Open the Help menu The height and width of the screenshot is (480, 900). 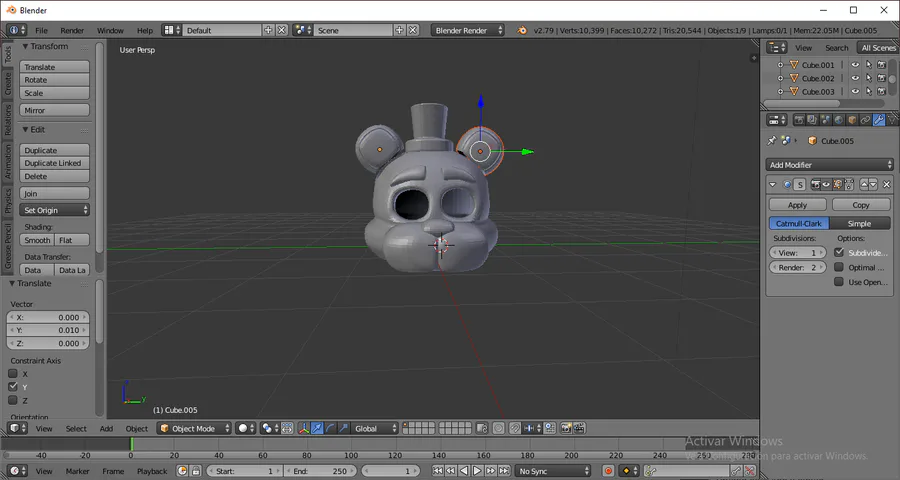tap(145, 30)
